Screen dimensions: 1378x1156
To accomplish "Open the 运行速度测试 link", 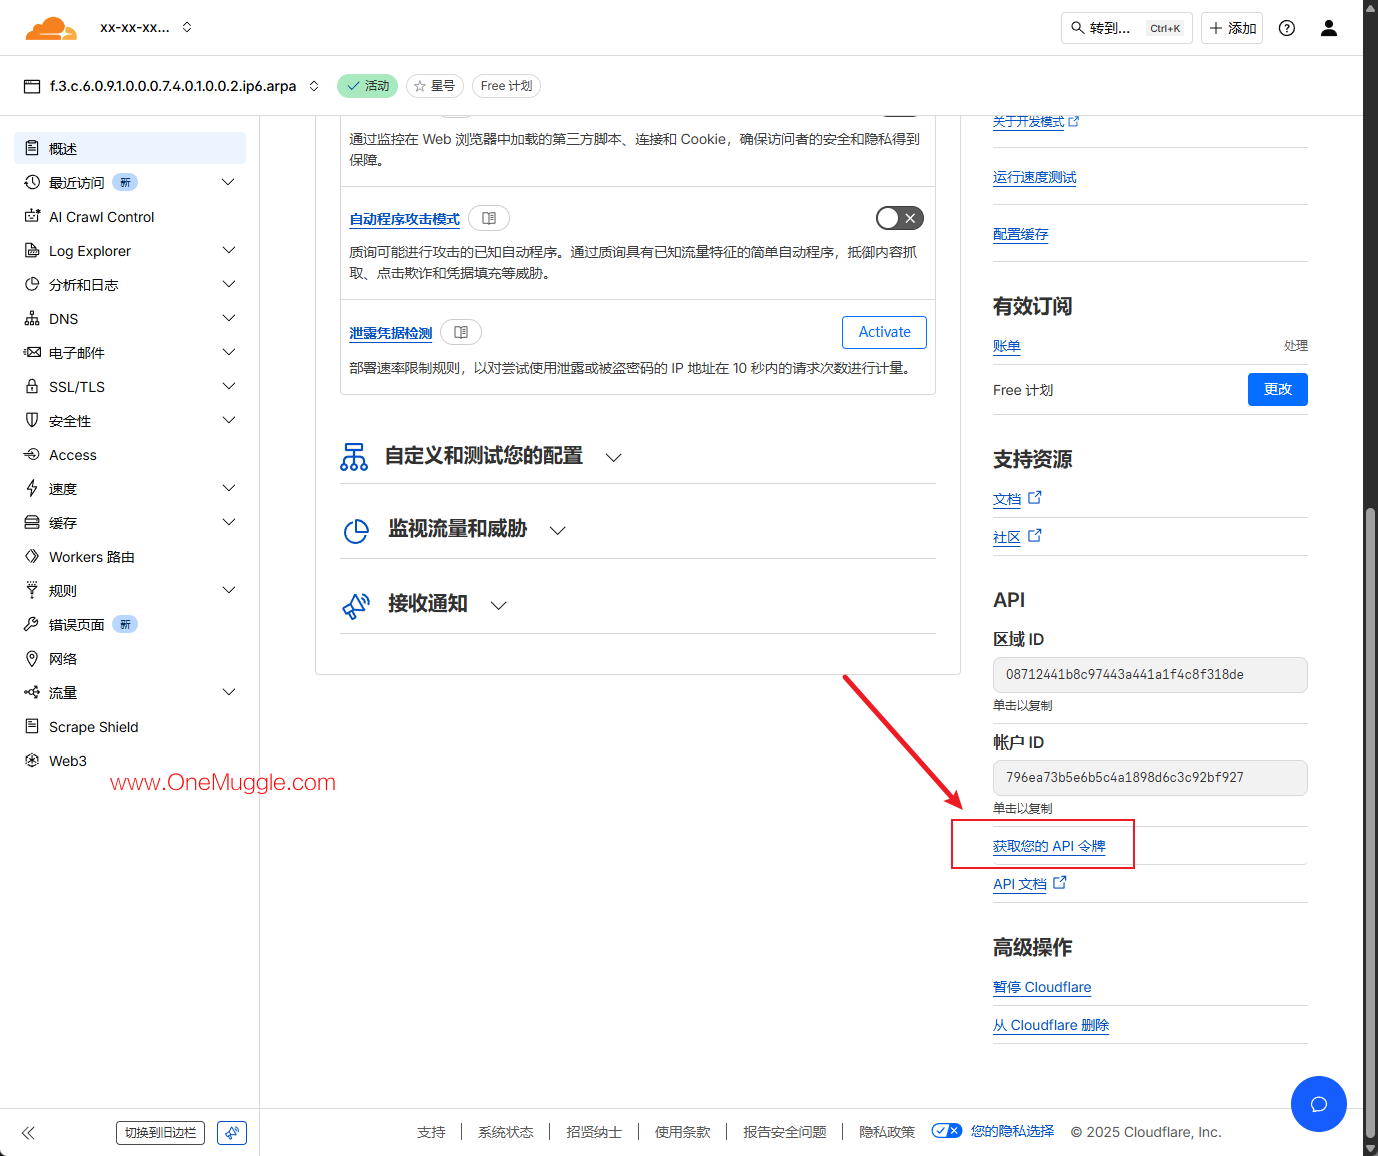I will click(x=1035, y=177).
